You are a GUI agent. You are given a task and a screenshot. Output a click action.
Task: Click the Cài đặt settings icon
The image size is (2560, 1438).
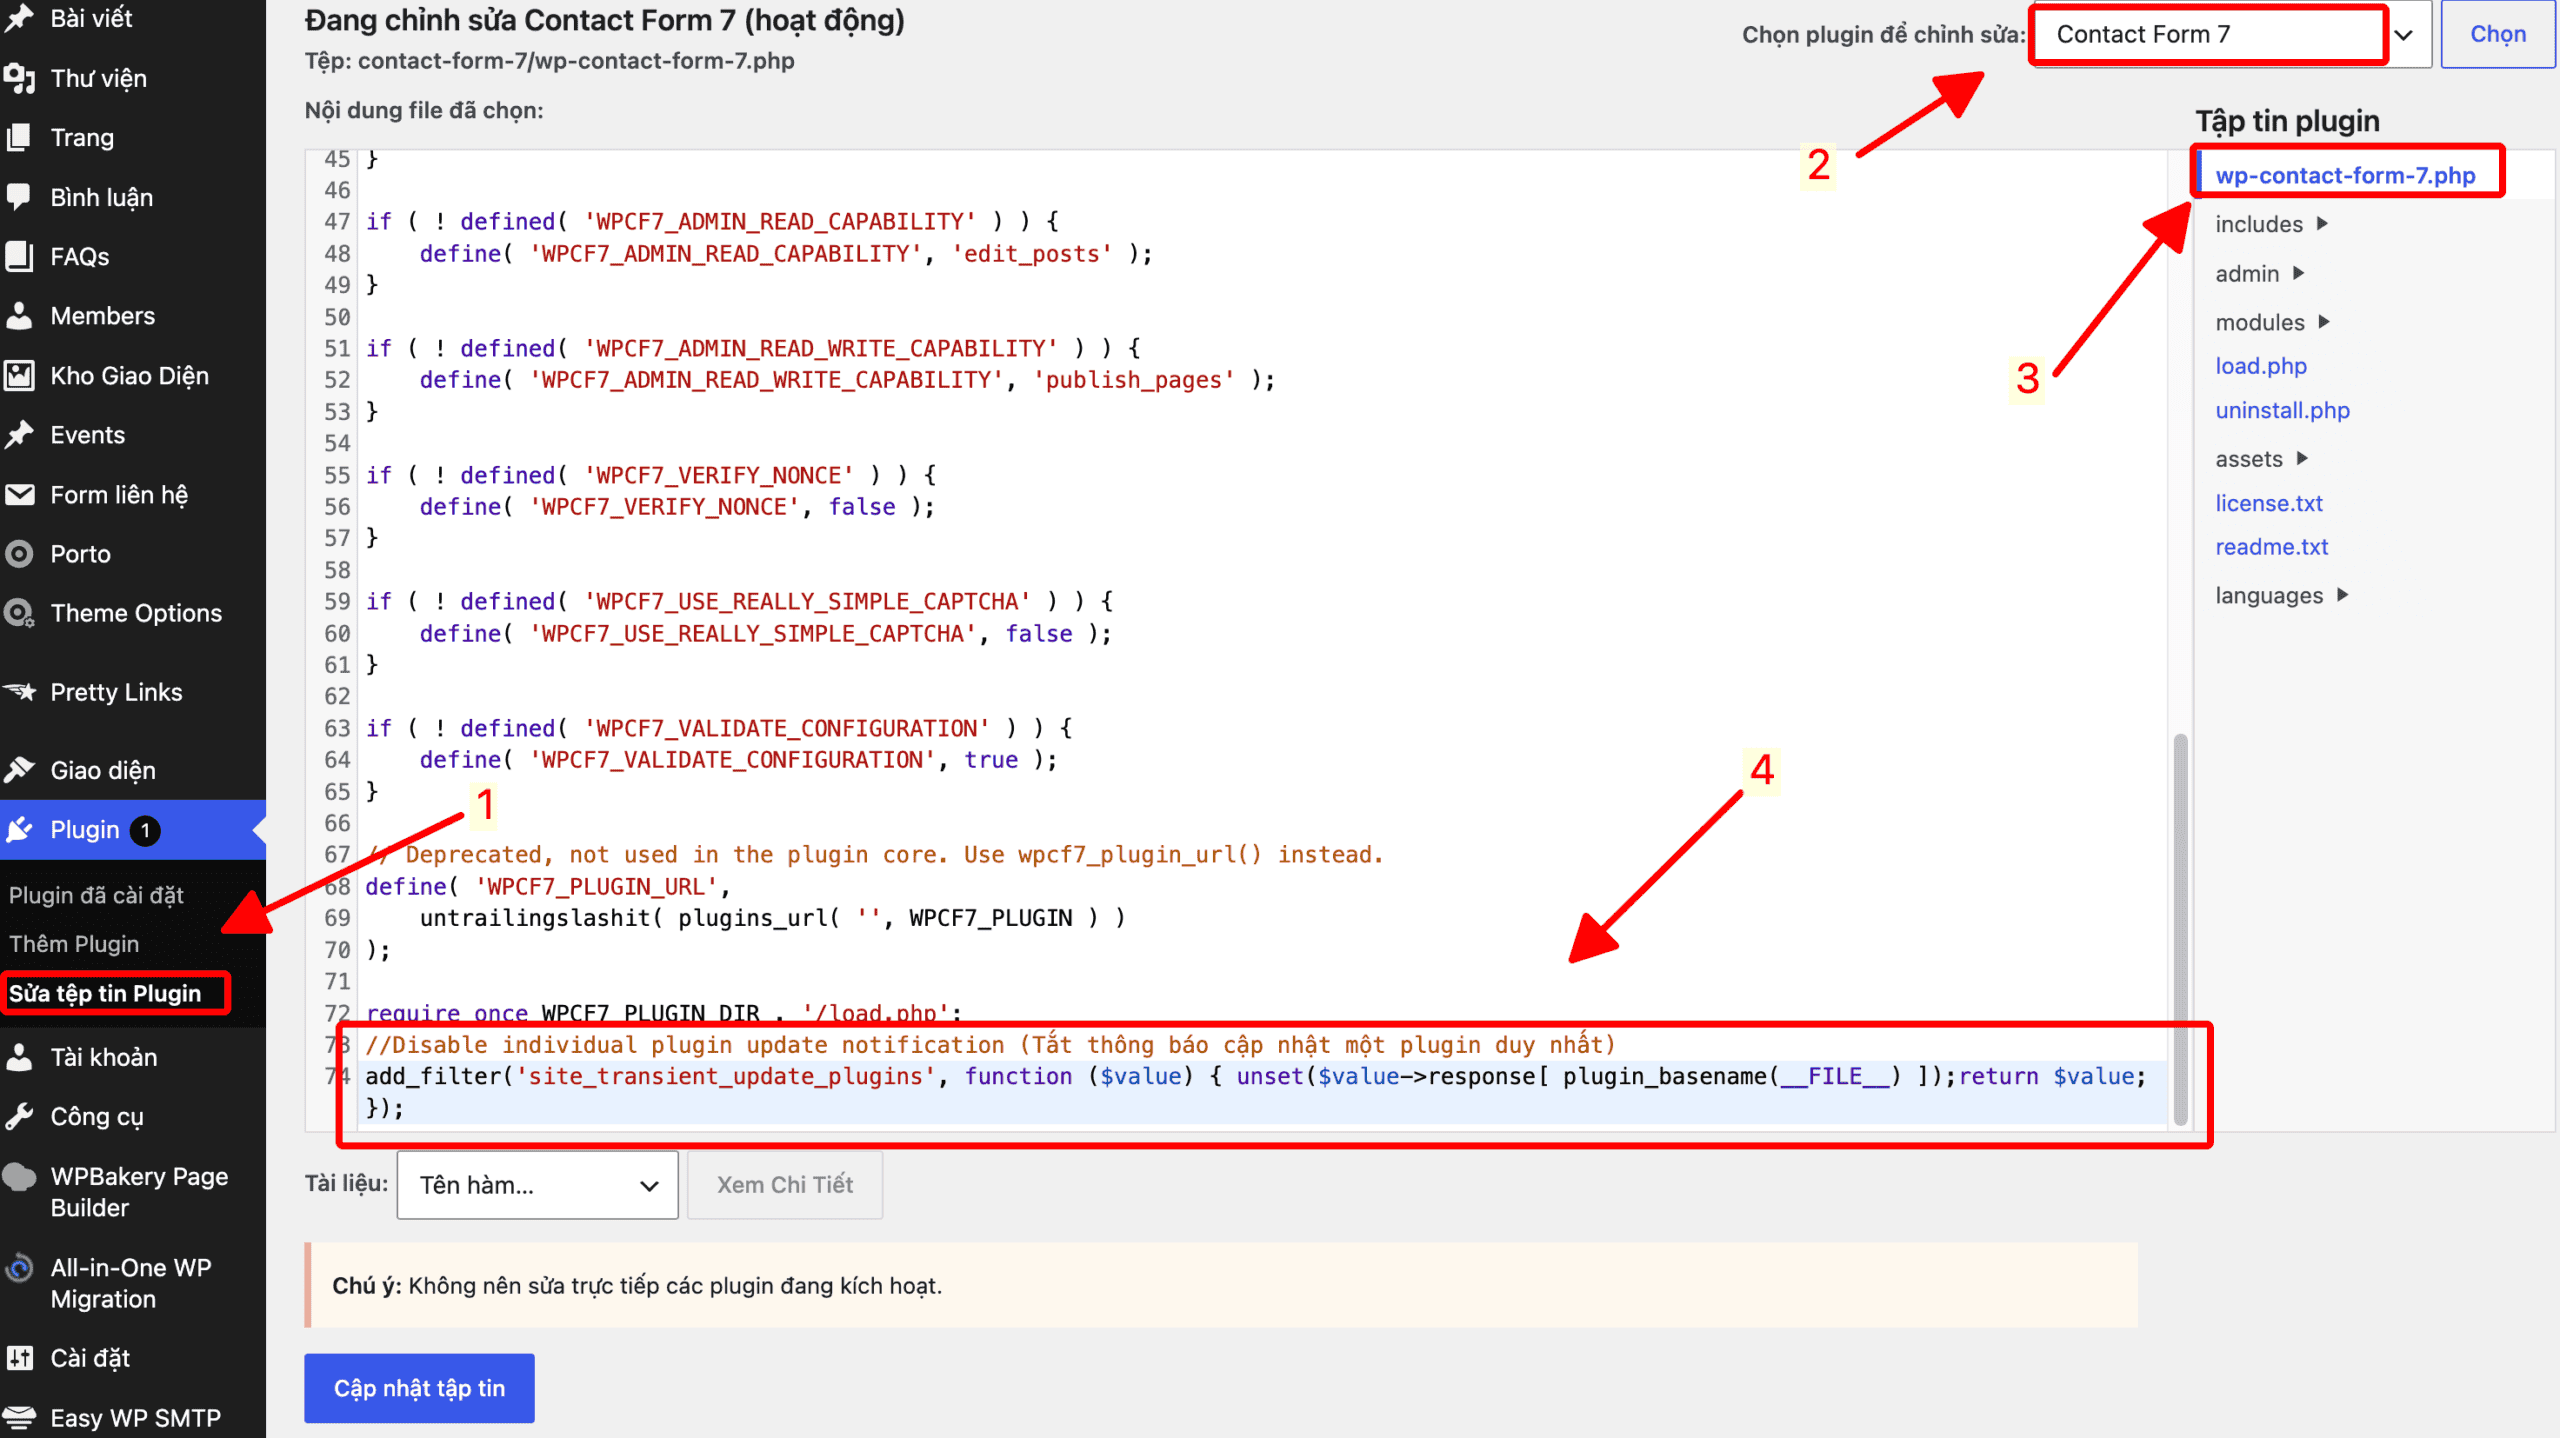pos(20,1358)
